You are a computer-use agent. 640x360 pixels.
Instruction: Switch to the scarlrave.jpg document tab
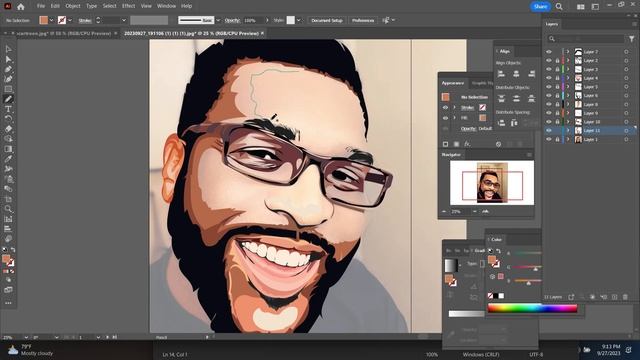(x=63, y=33)
